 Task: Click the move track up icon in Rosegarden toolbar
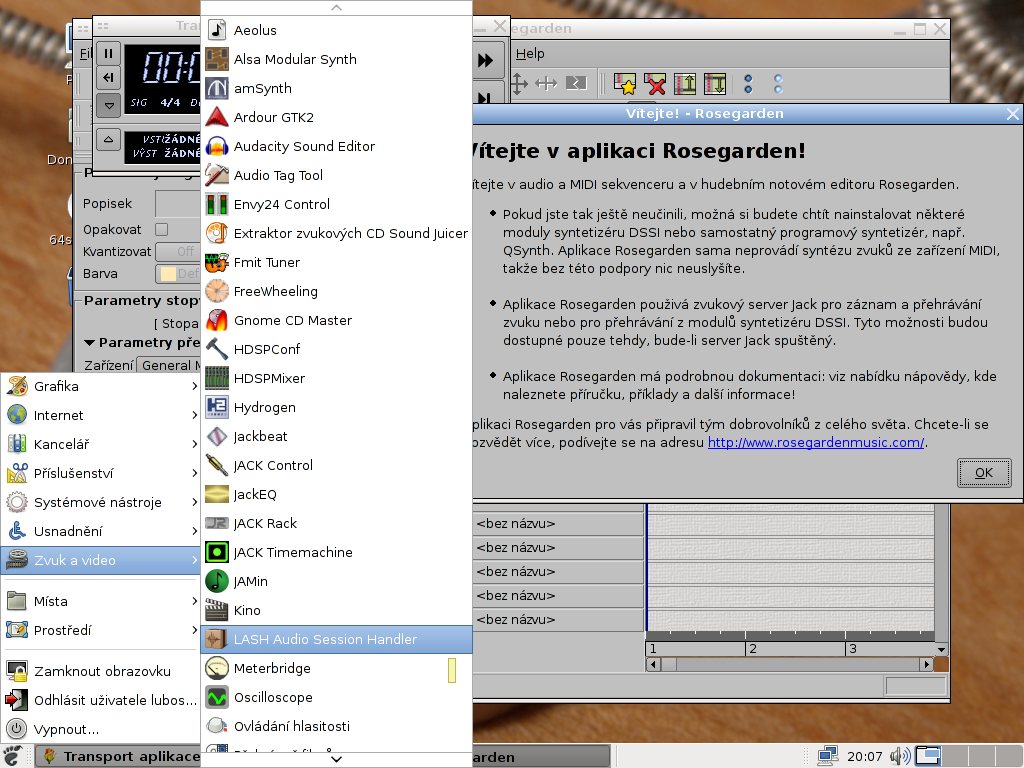coord(685,84)
